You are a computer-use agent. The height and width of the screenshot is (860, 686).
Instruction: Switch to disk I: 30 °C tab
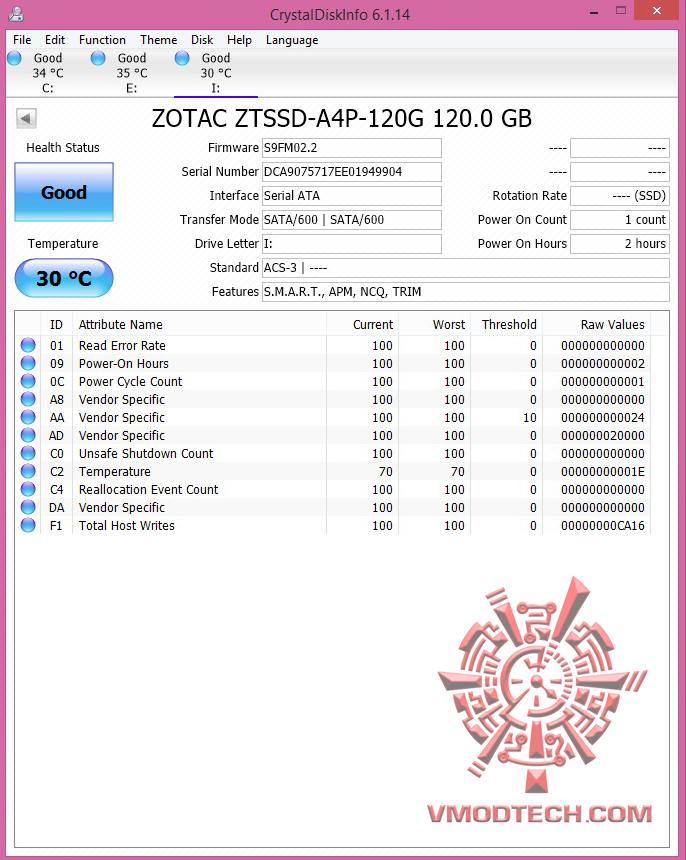coord(216,73)
